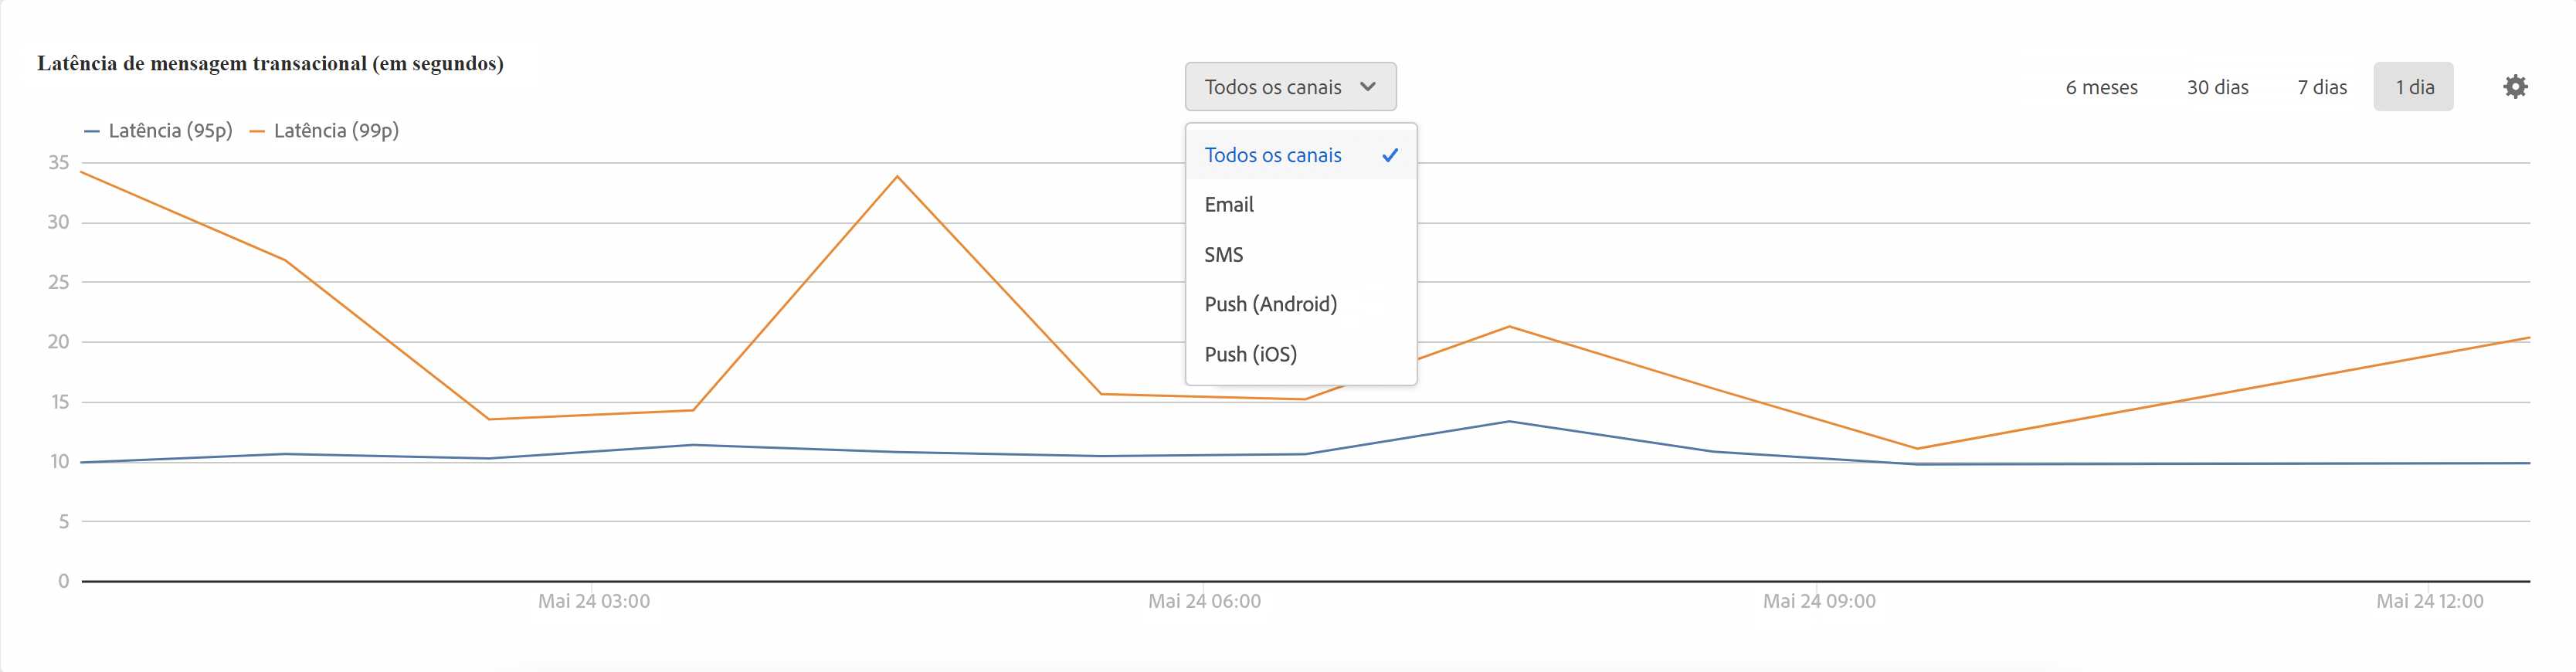Screen dimensions: 2576x672
Task: Click the Mai 24 03:00 axis label
Action: tap(593, 601)
